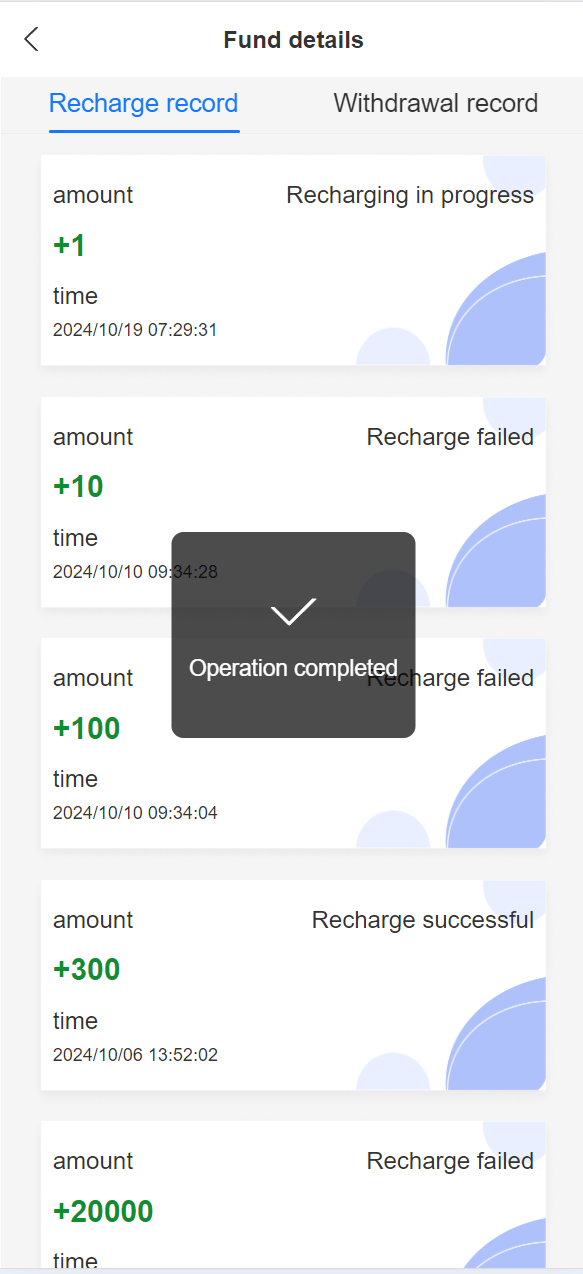
Task: Select the Recharge record tab
Action: click(x=143, y=103)
